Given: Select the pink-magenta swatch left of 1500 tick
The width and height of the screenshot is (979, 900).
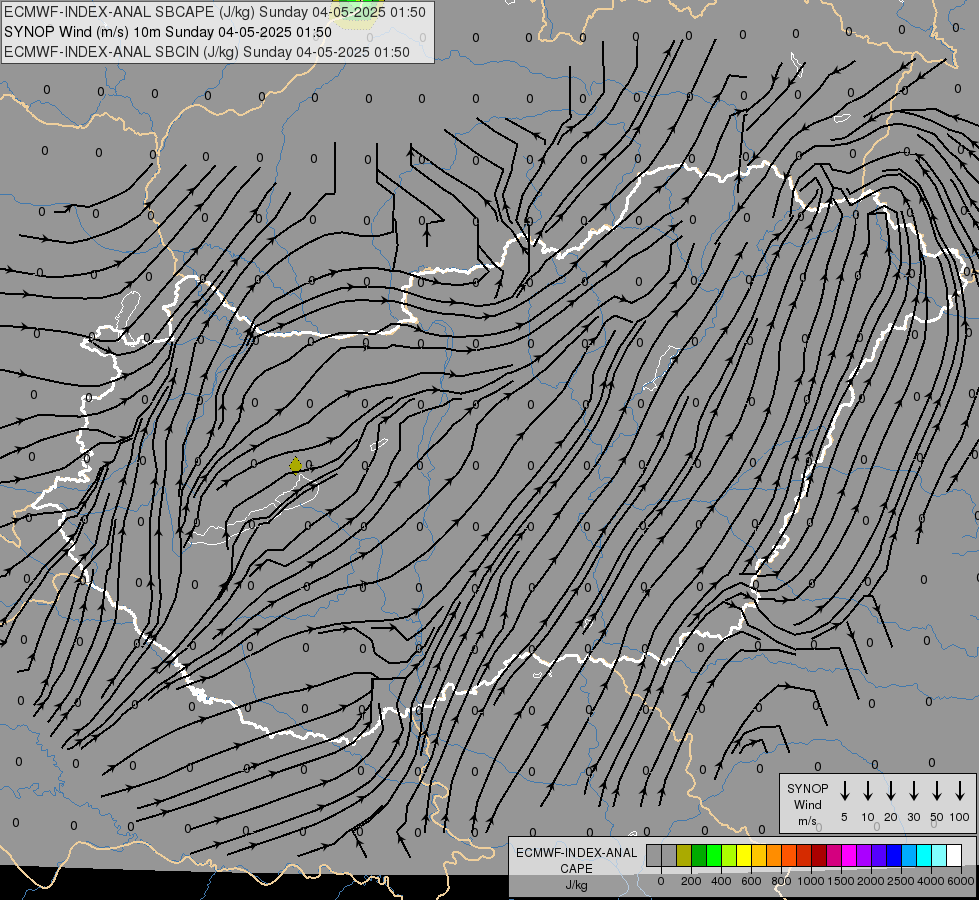Looking at the screenshot, I should [x=835, y=855].
